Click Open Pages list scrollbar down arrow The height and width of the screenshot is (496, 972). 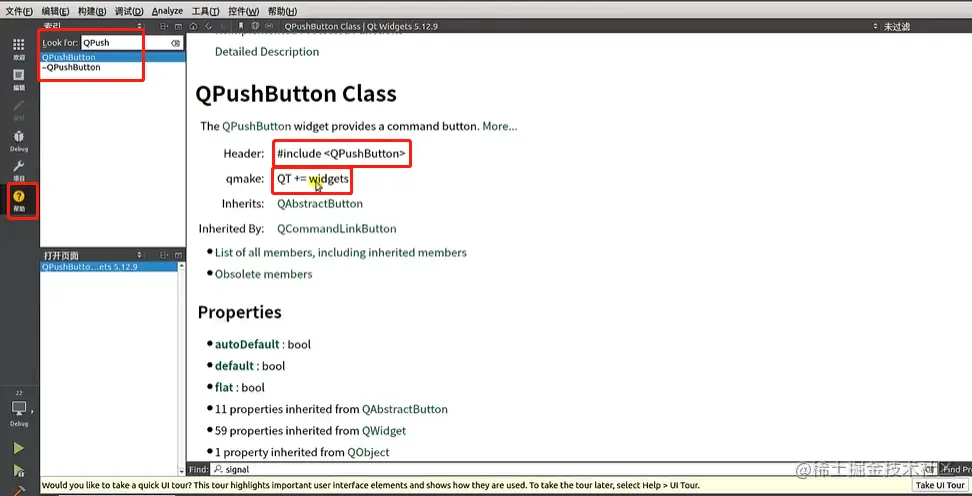[x=182, y=471]
